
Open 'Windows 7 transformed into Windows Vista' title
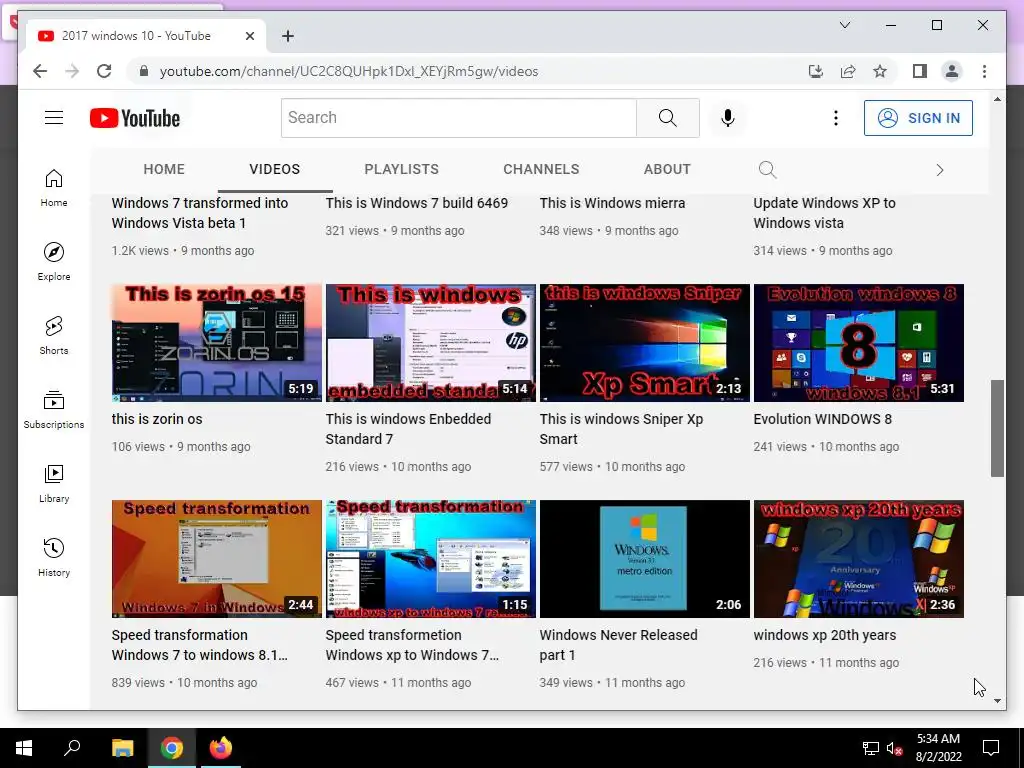(x=200, y=213)
